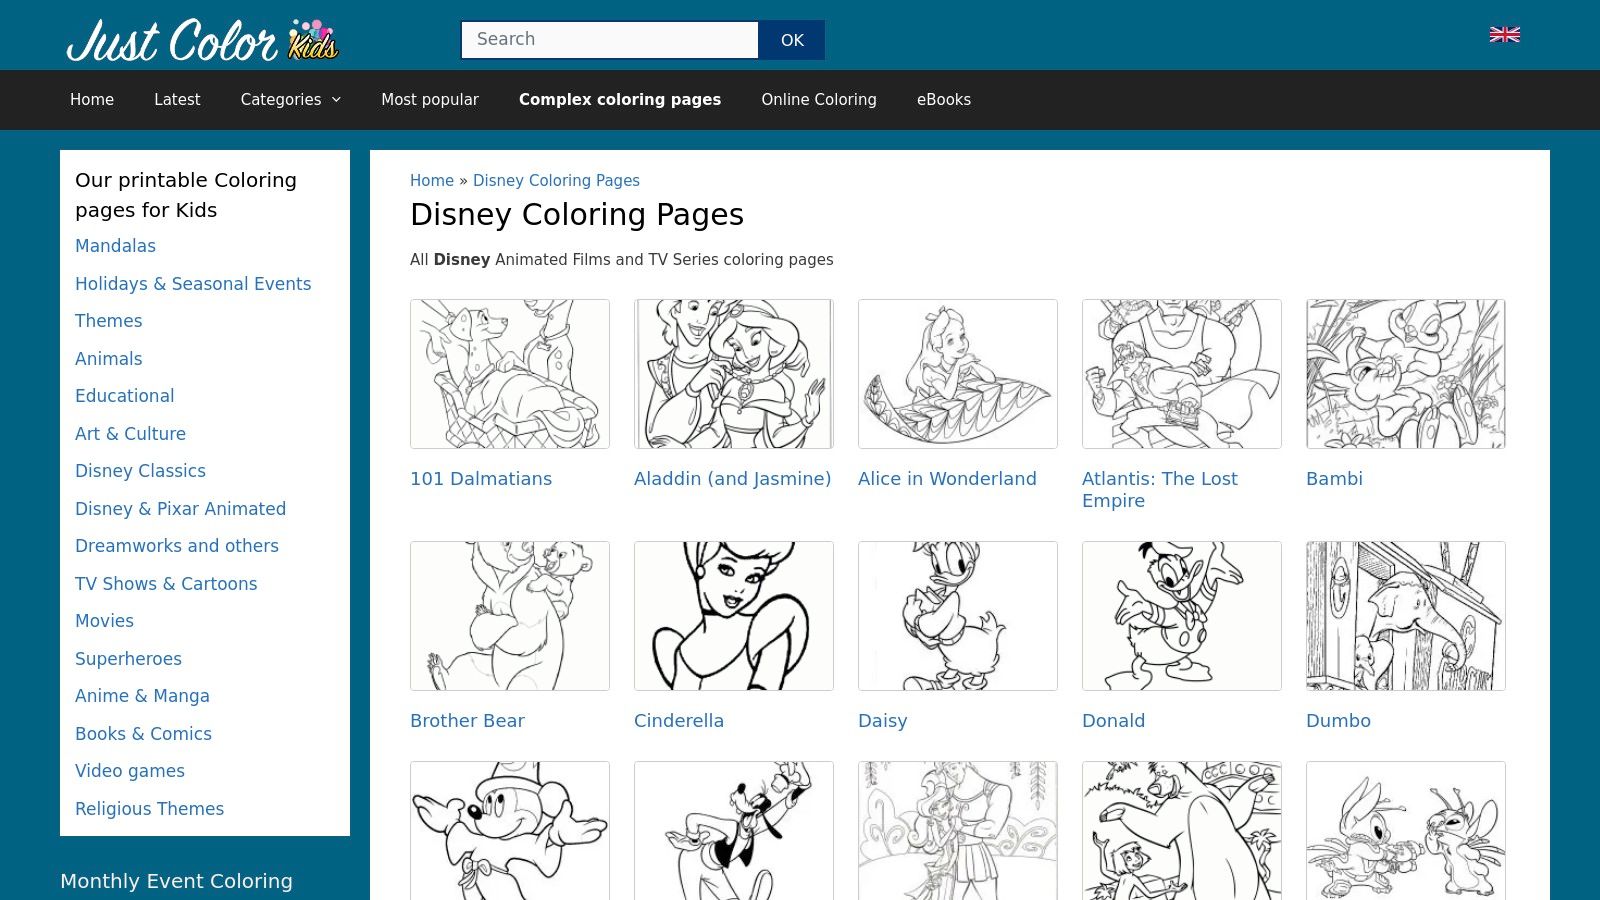Open Disney Classics category
This screenshot has height=900, width=1600.
[140, 470]
